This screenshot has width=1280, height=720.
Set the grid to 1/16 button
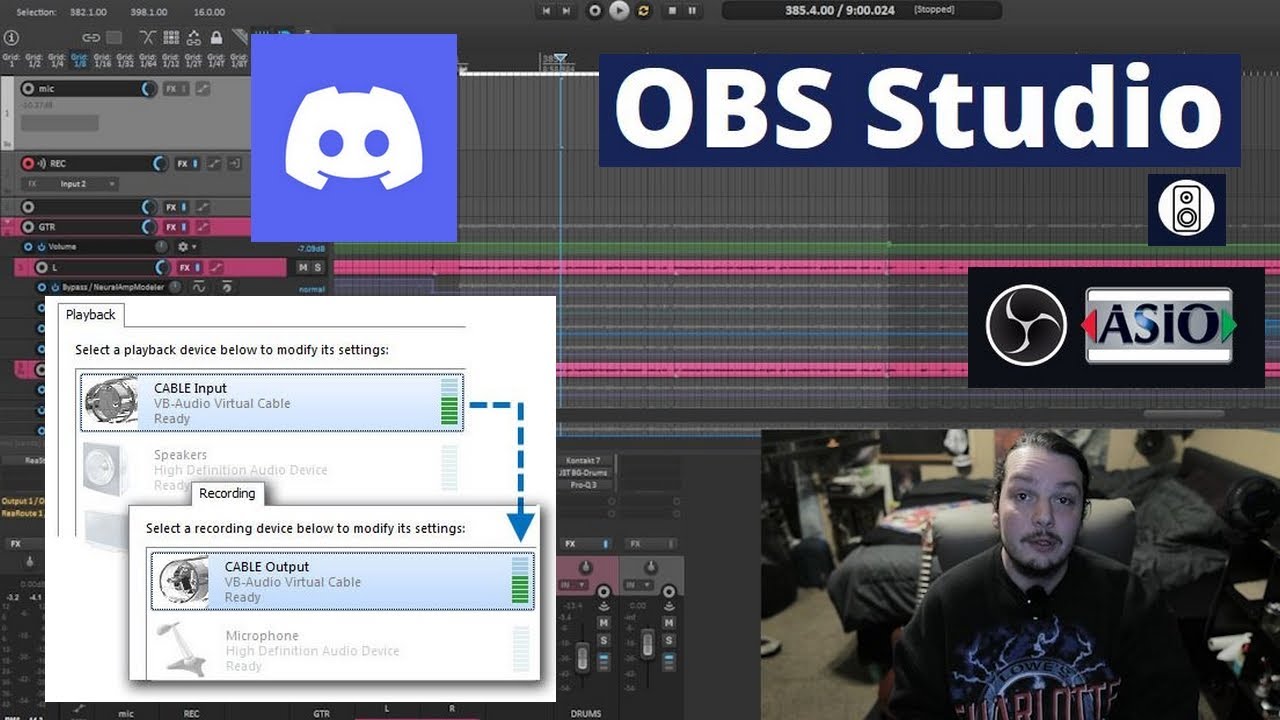tap(102, 60)
